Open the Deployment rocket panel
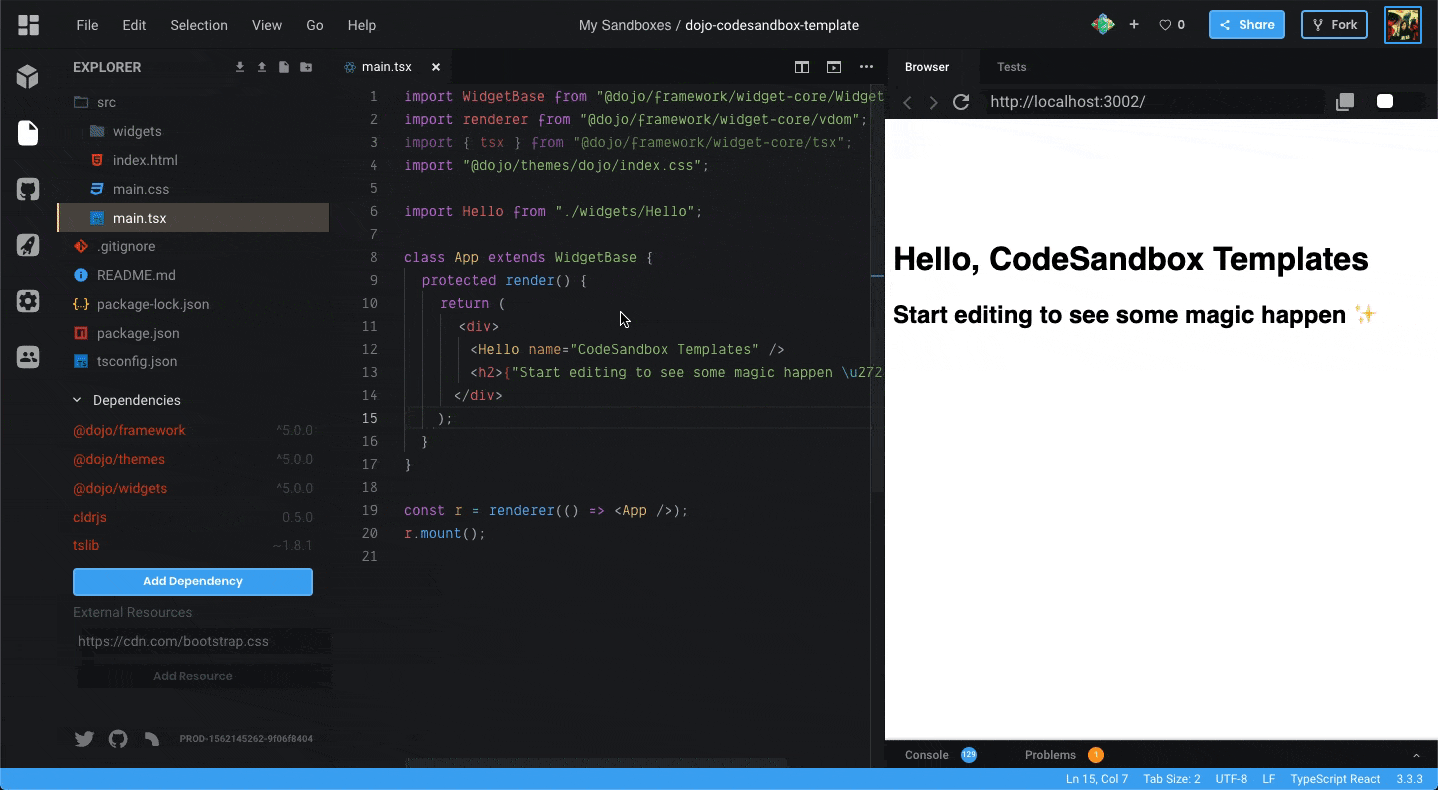Screen dimensions: 1438x790 click(x=29, y=245)
